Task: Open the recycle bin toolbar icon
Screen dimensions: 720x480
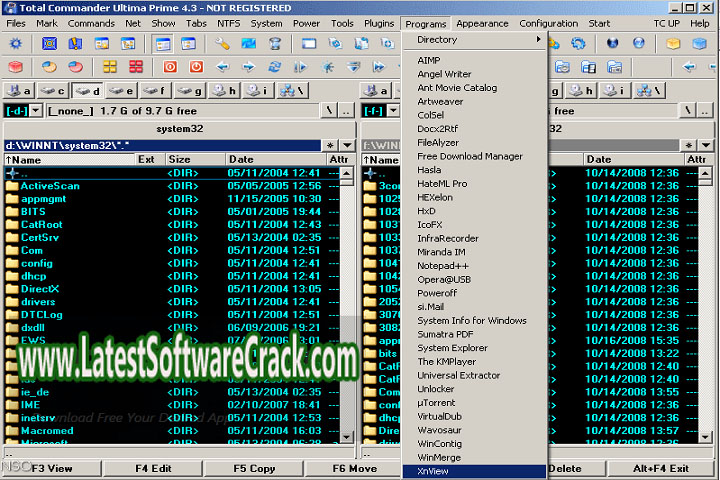Action: tap(275, 44)
